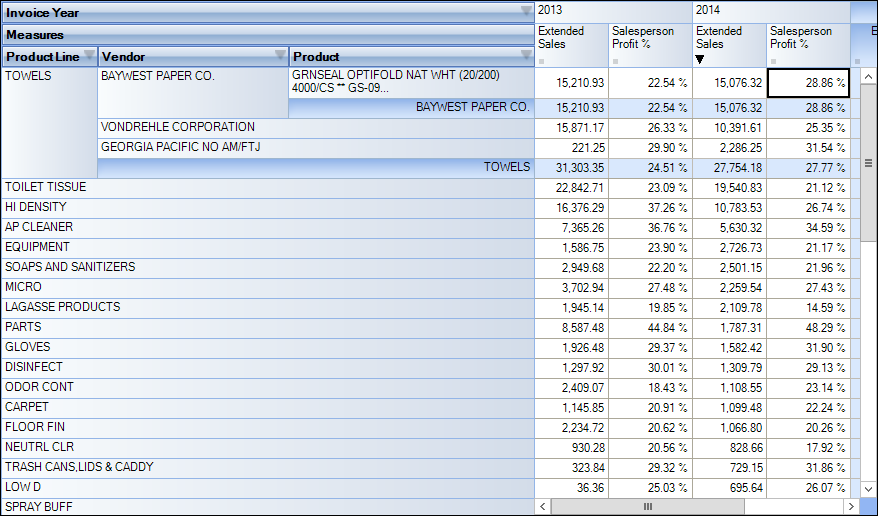Click the vertical scrollbar up arrow

(x=868, y=76)
